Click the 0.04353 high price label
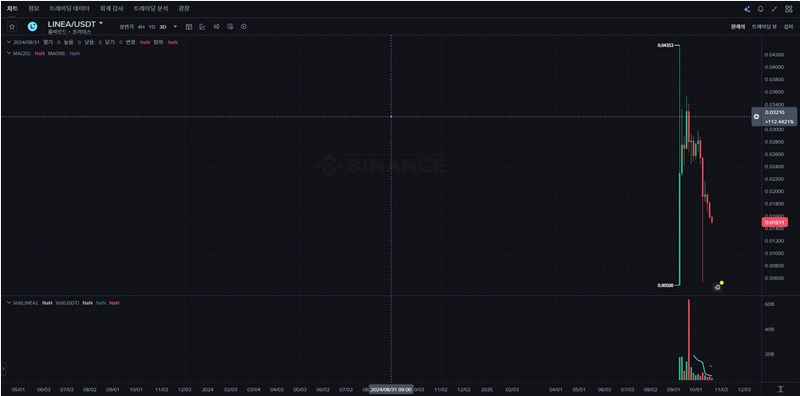Screen dimensions: 800x396 point(666,45)
